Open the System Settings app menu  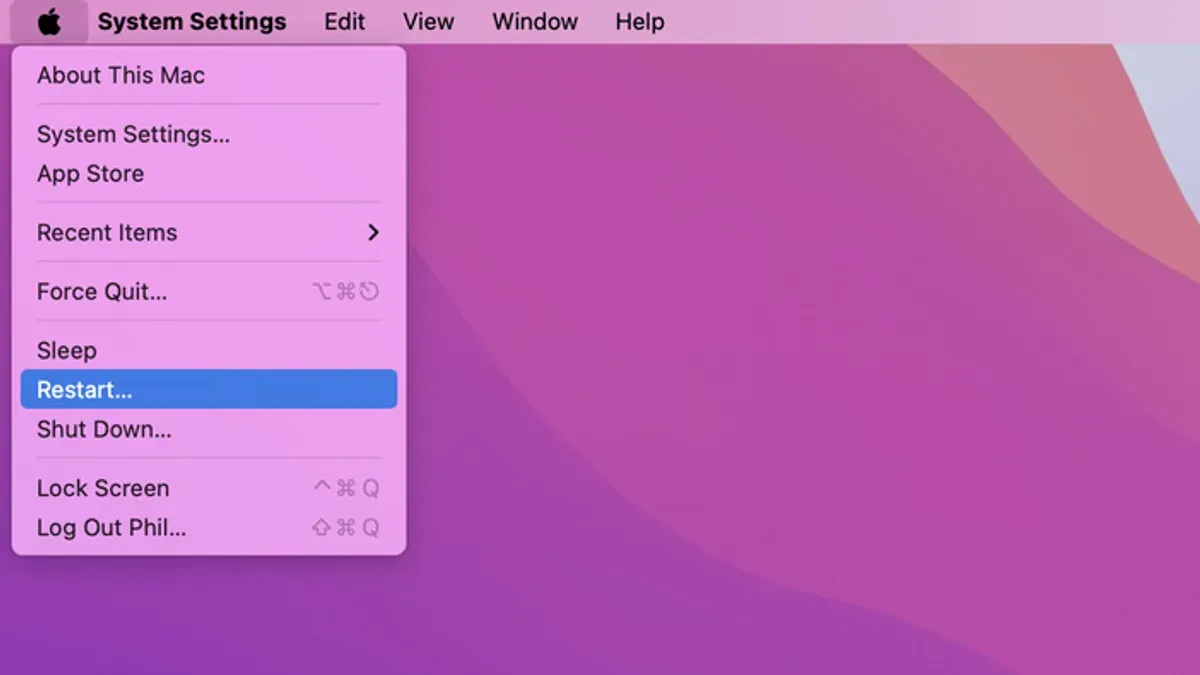192,22
